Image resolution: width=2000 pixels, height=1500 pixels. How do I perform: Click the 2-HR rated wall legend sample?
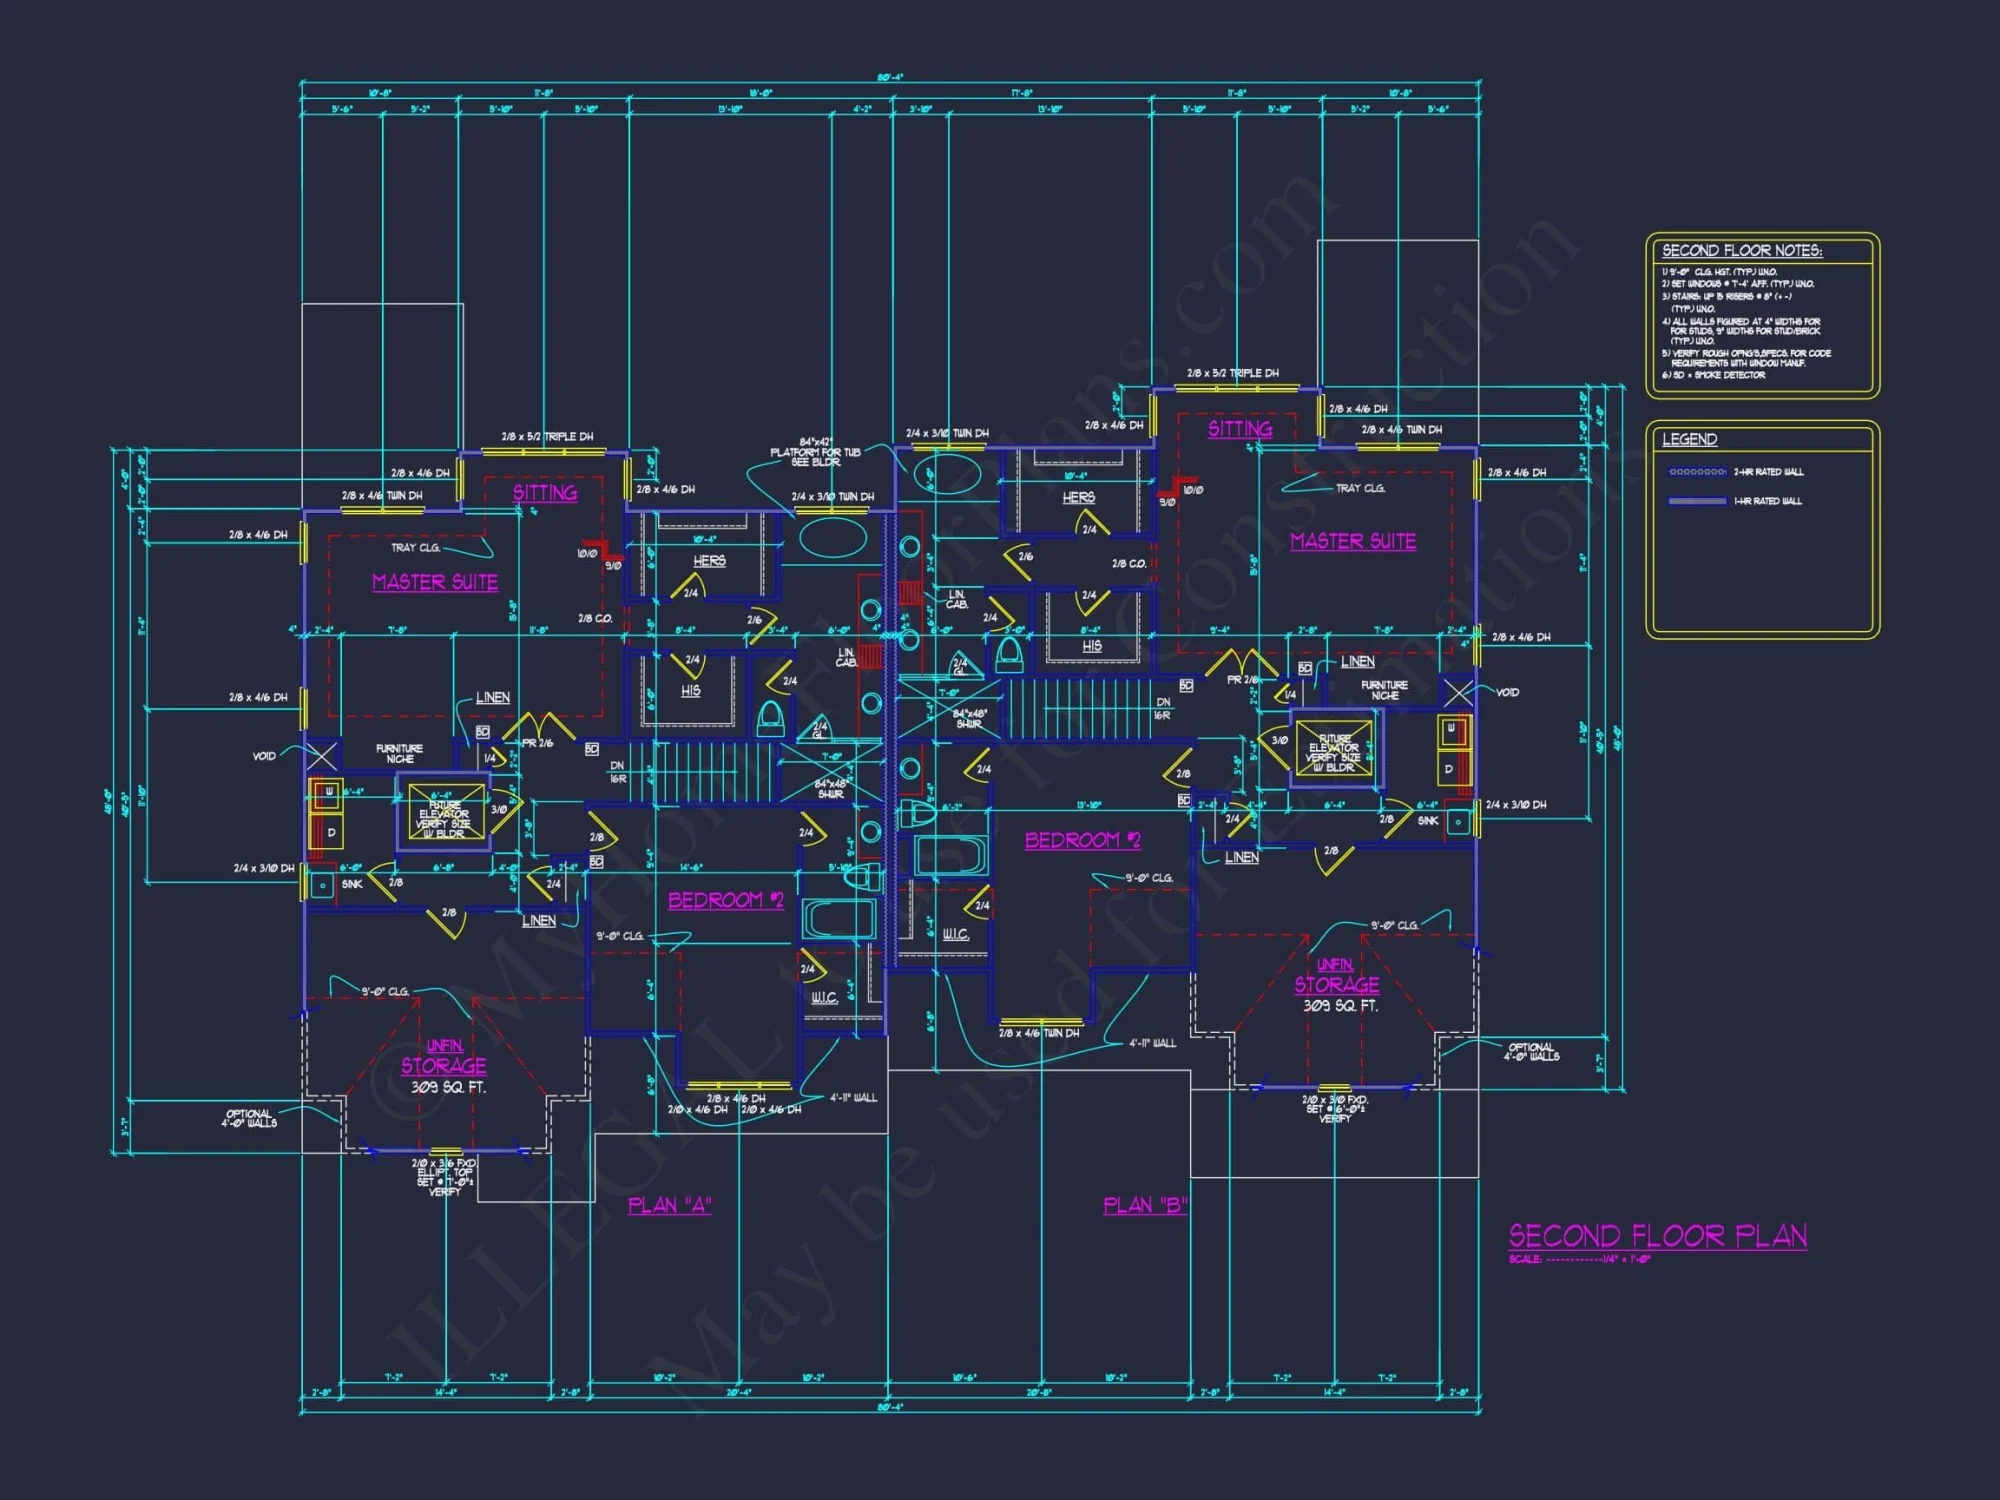click(x=1697, y=471)
